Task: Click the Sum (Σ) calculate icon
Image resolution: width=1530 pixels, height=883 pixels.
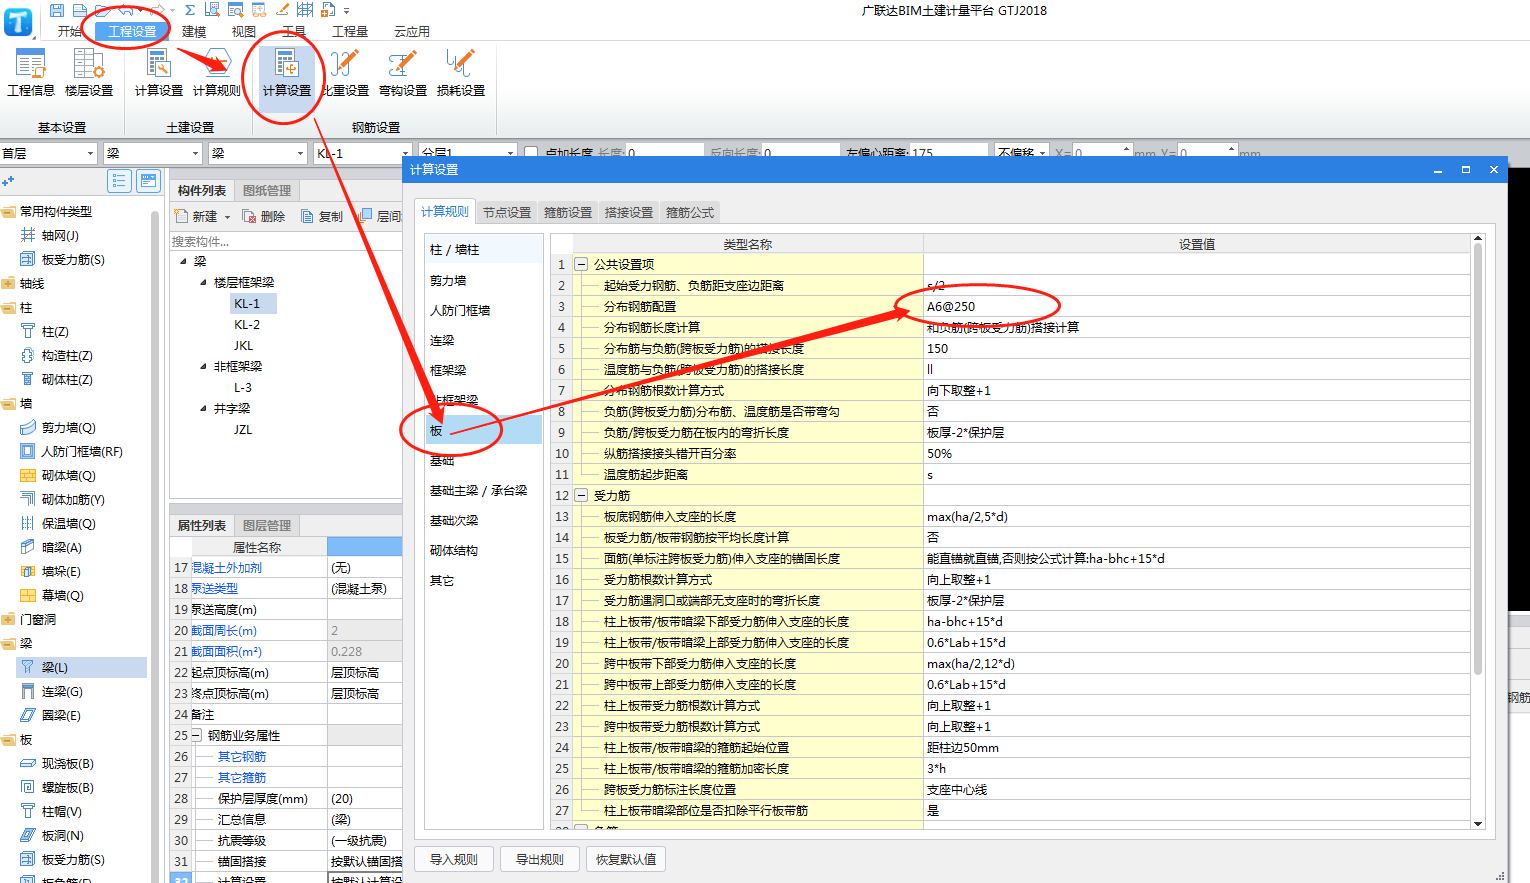Action: point(189,10)
